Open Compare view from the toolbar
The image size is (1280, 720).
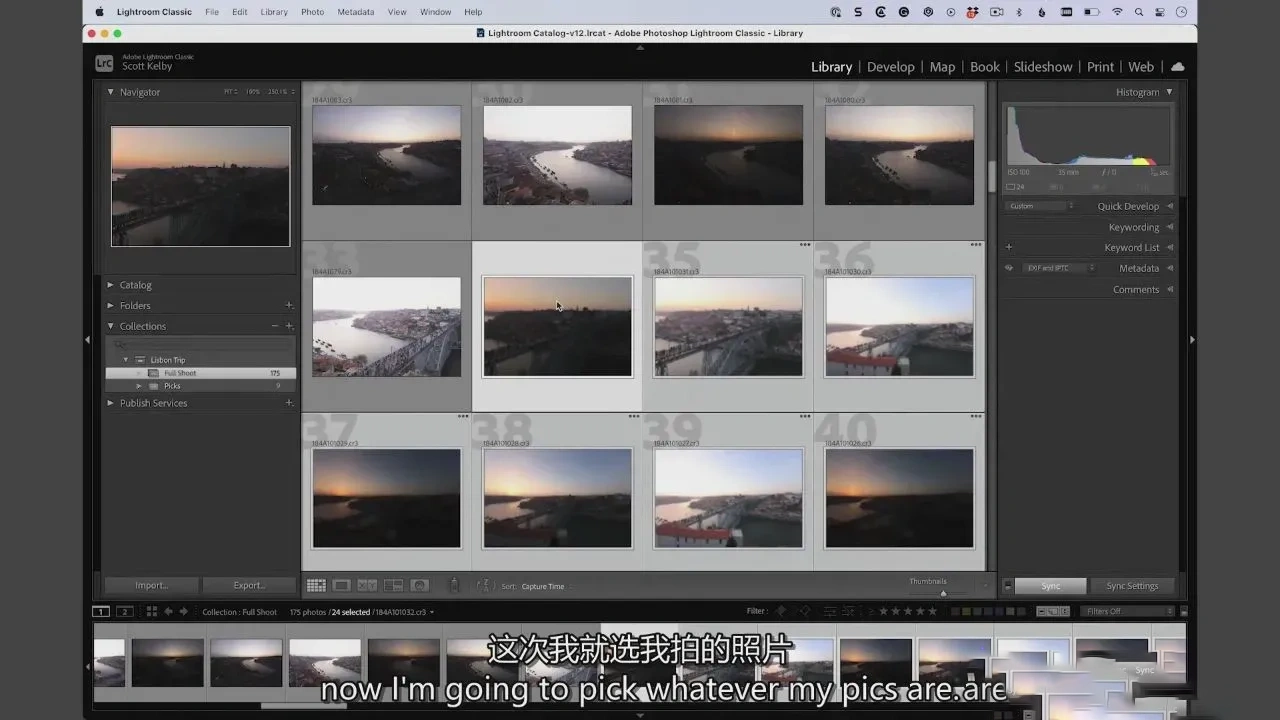click(x=367, y=586)
